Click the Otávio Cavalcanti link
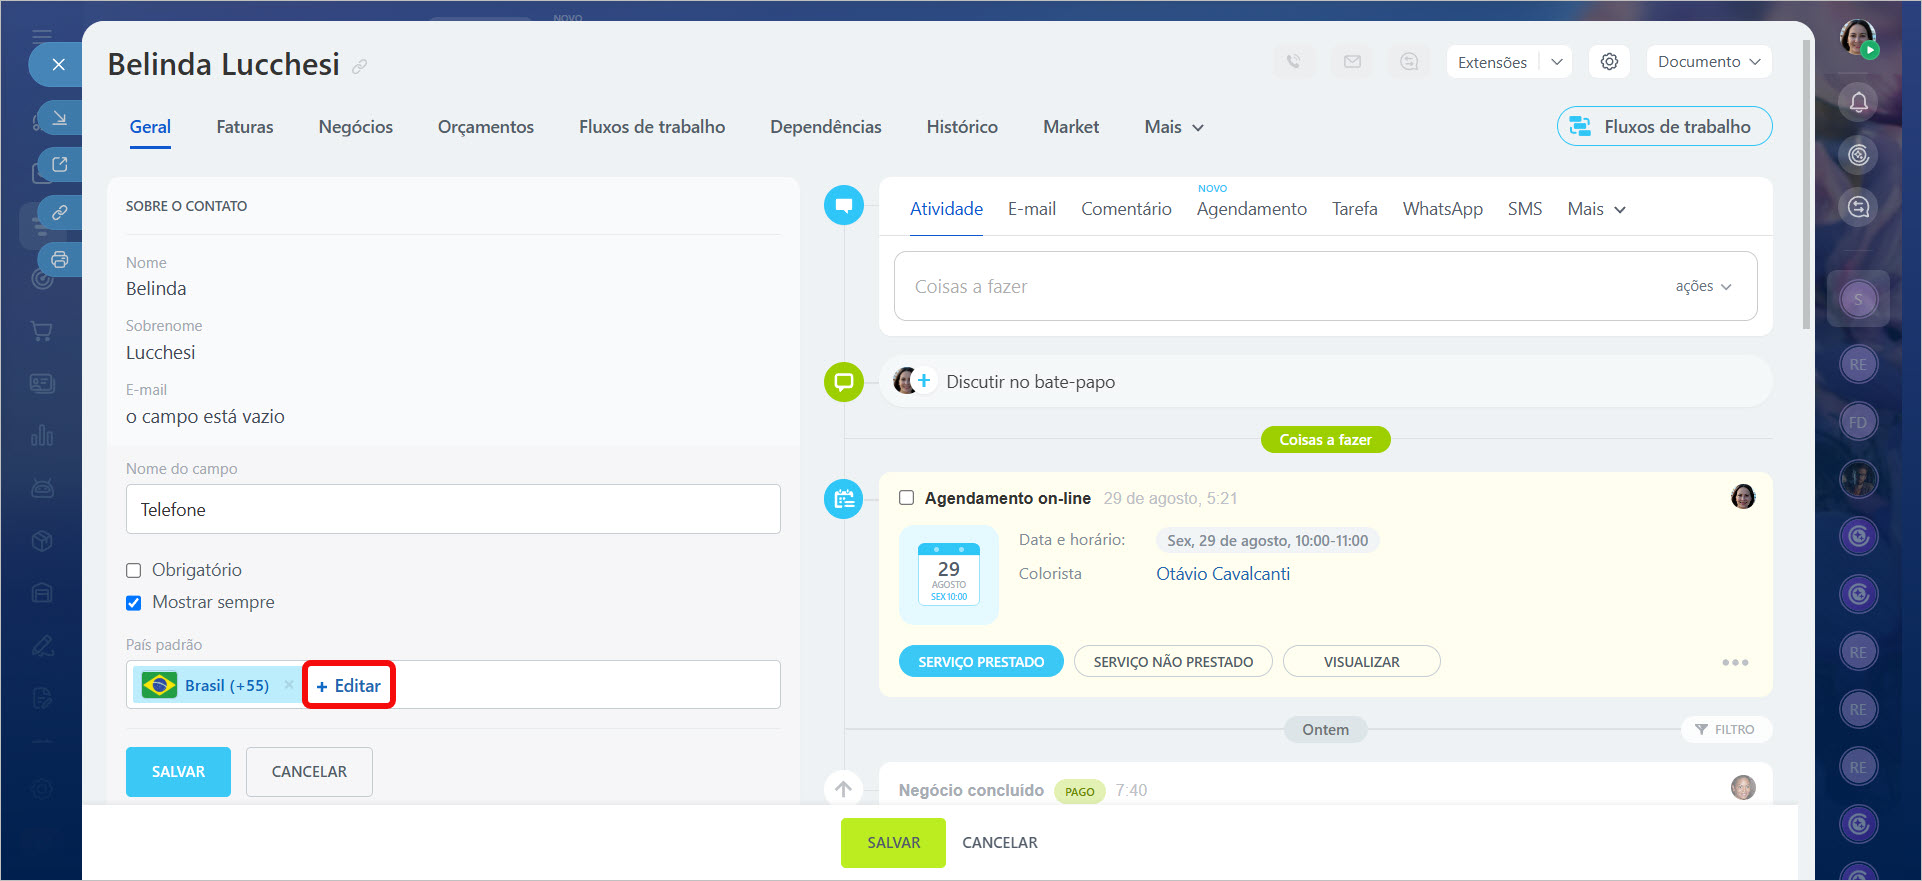The image size is (1922, 881). 1222,574
